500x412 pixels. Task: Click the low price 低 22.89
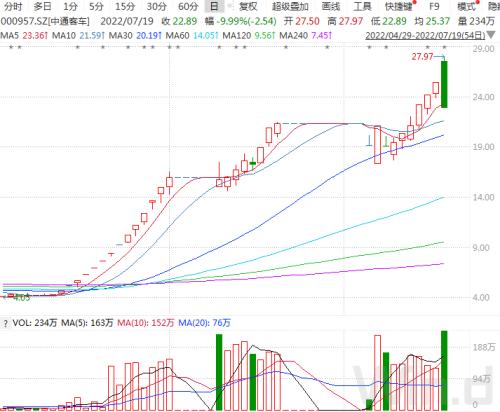389,21
